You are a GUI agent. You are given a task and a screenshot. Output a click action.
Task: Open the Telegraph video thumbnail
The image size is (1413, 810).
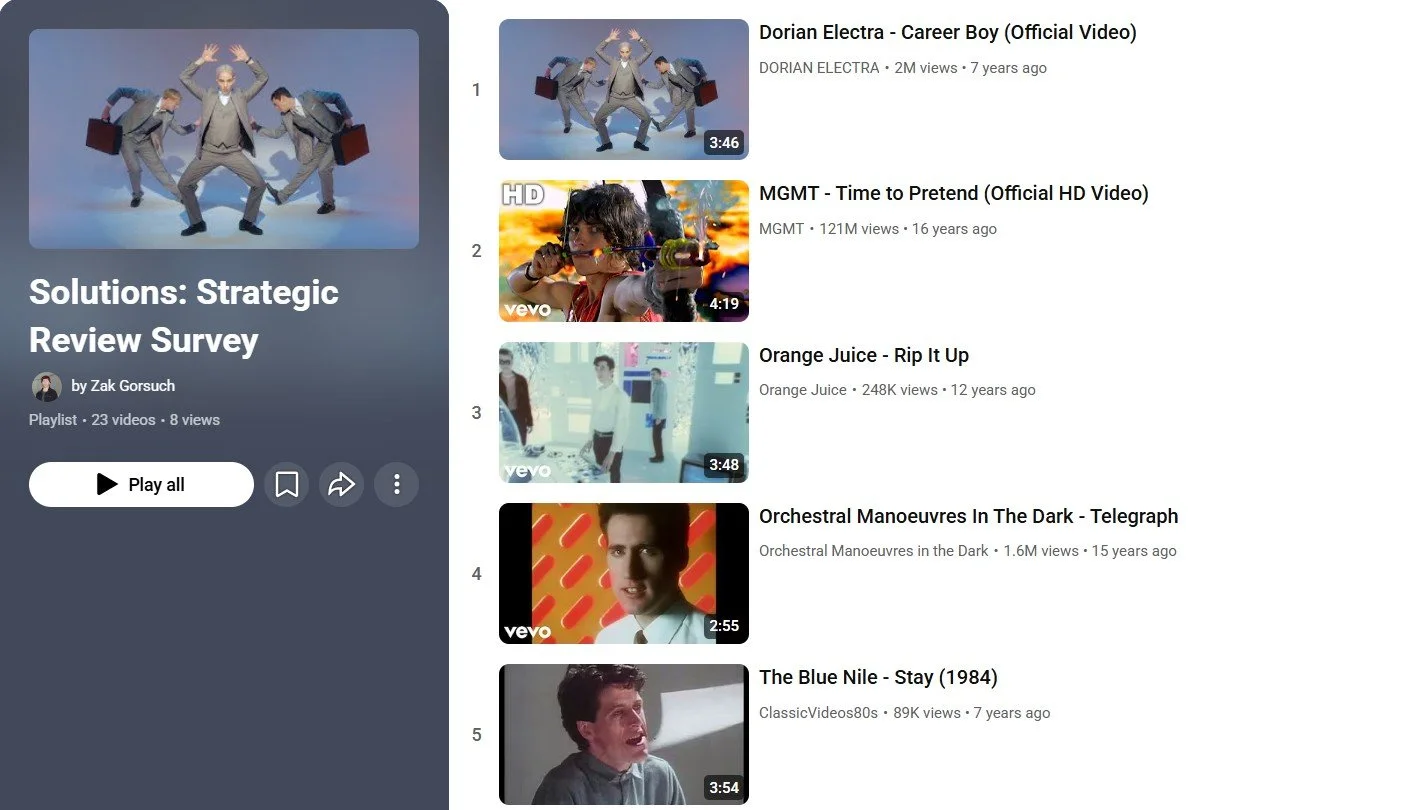coord(624,573)
